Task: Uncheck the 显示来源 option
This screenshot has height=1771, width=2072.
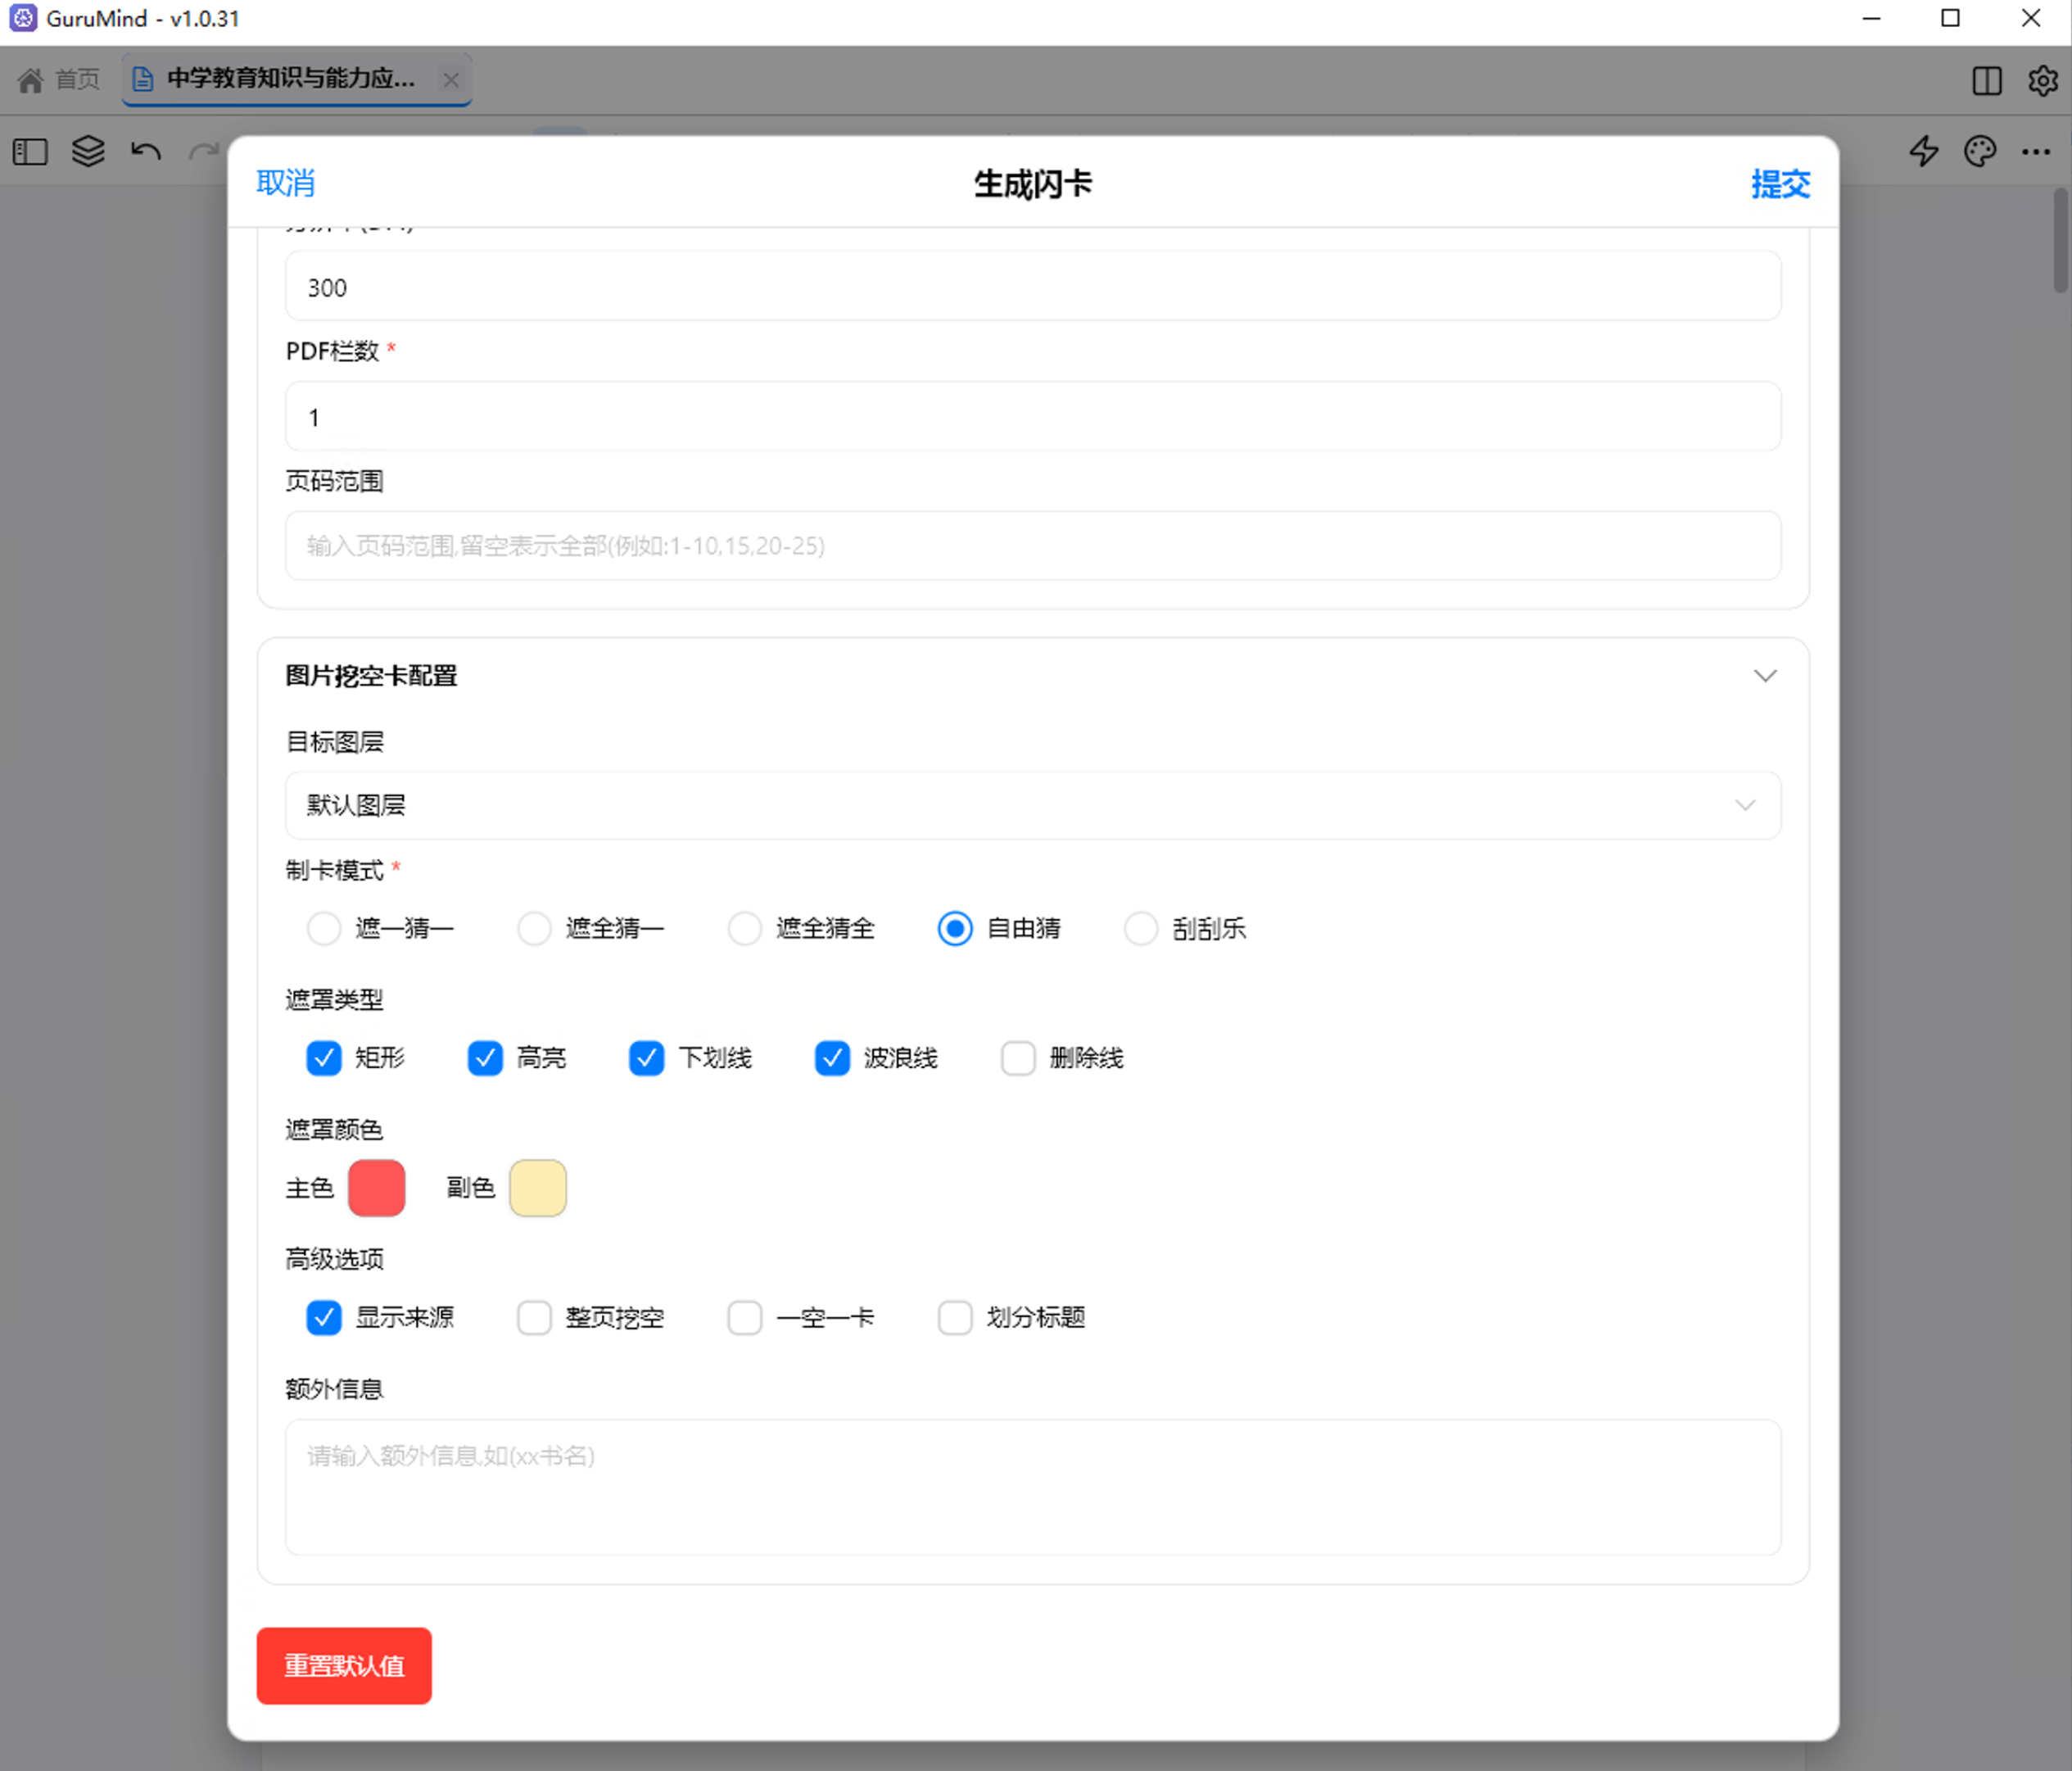Action: pyautogui.click(x=323, y=1318)
